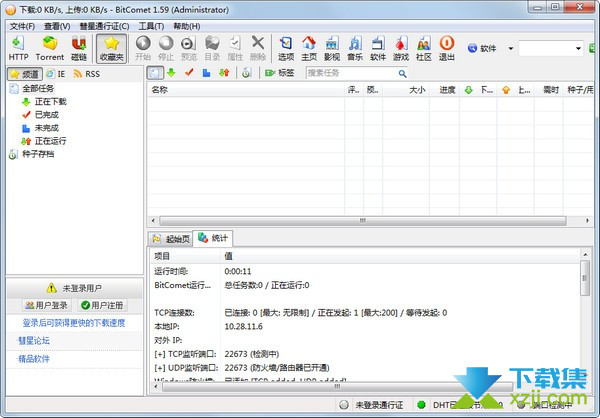Open the 彗星论坛 link
This screenshot has height=418, width=600.
[x=34, y=340]
